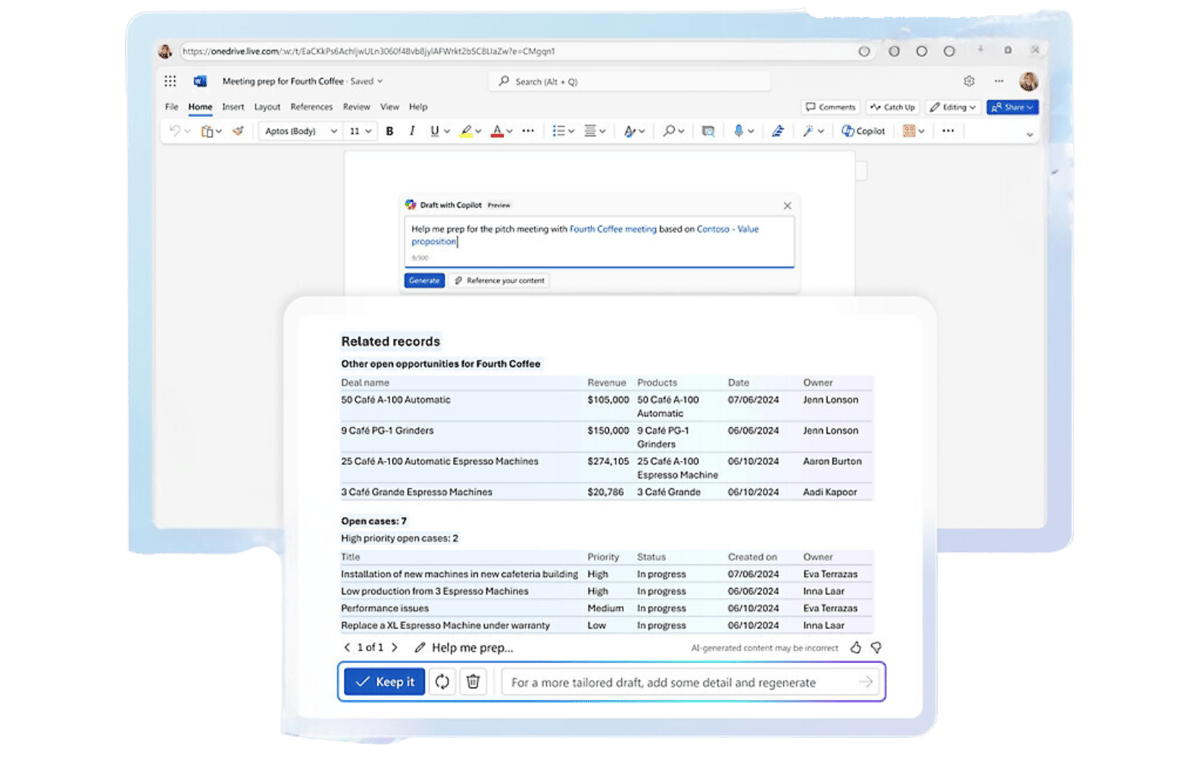Open the app launcher waffle icon
1200x757 pixels.
coord(170,81)
